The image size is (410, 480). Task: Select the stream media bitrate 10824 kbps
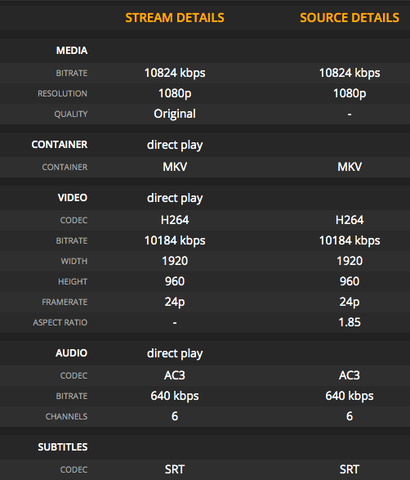click(x=175, y=73)
